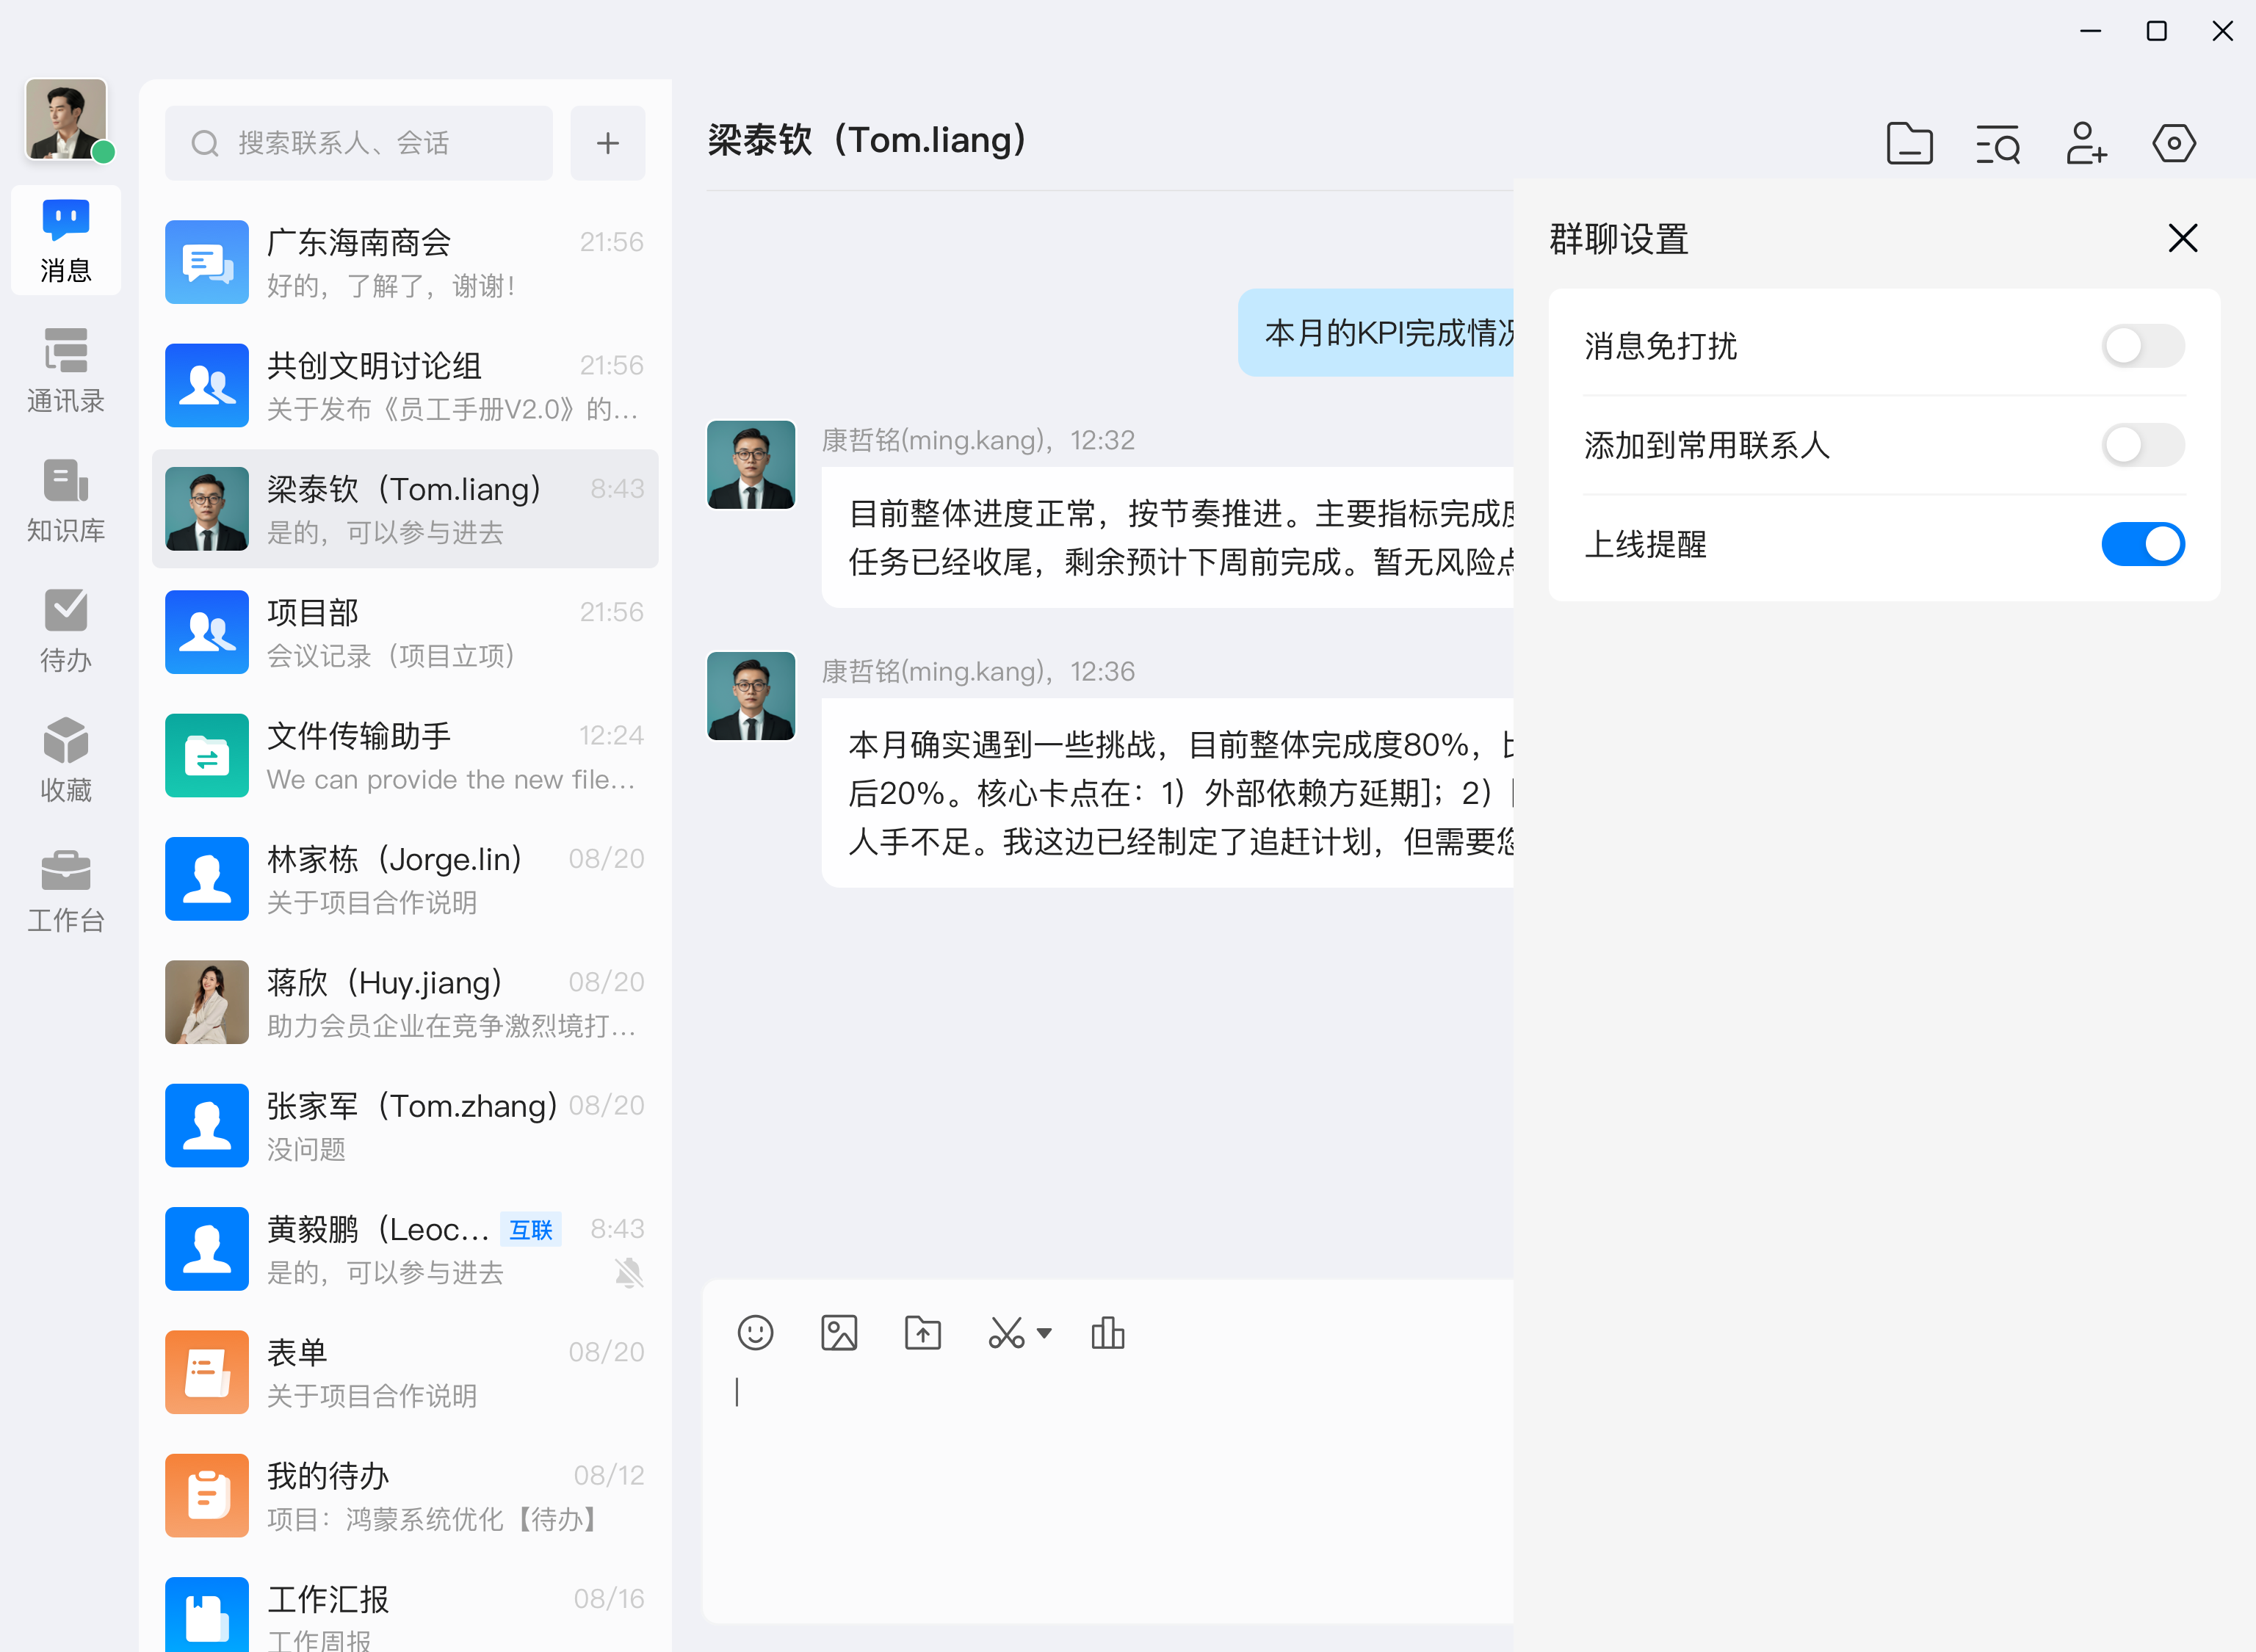Viewport: 2256px width, 1652px height.
Task: Turn on 添加到常用联系人 switch
Action: click(x=2142, y=445)
